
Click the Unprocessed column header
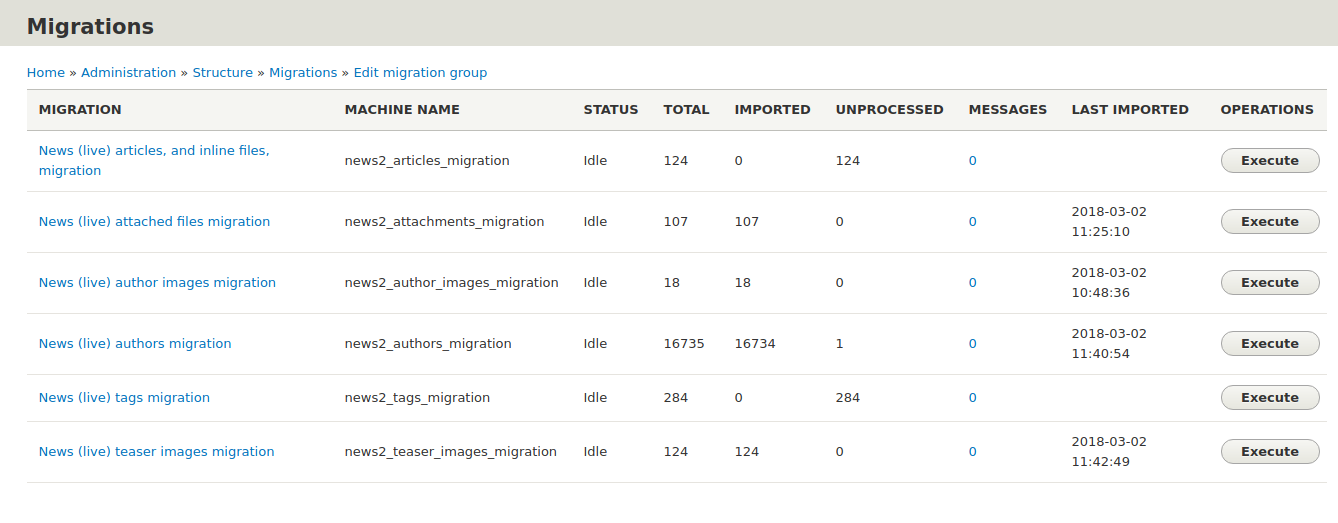tap(889, 110)
